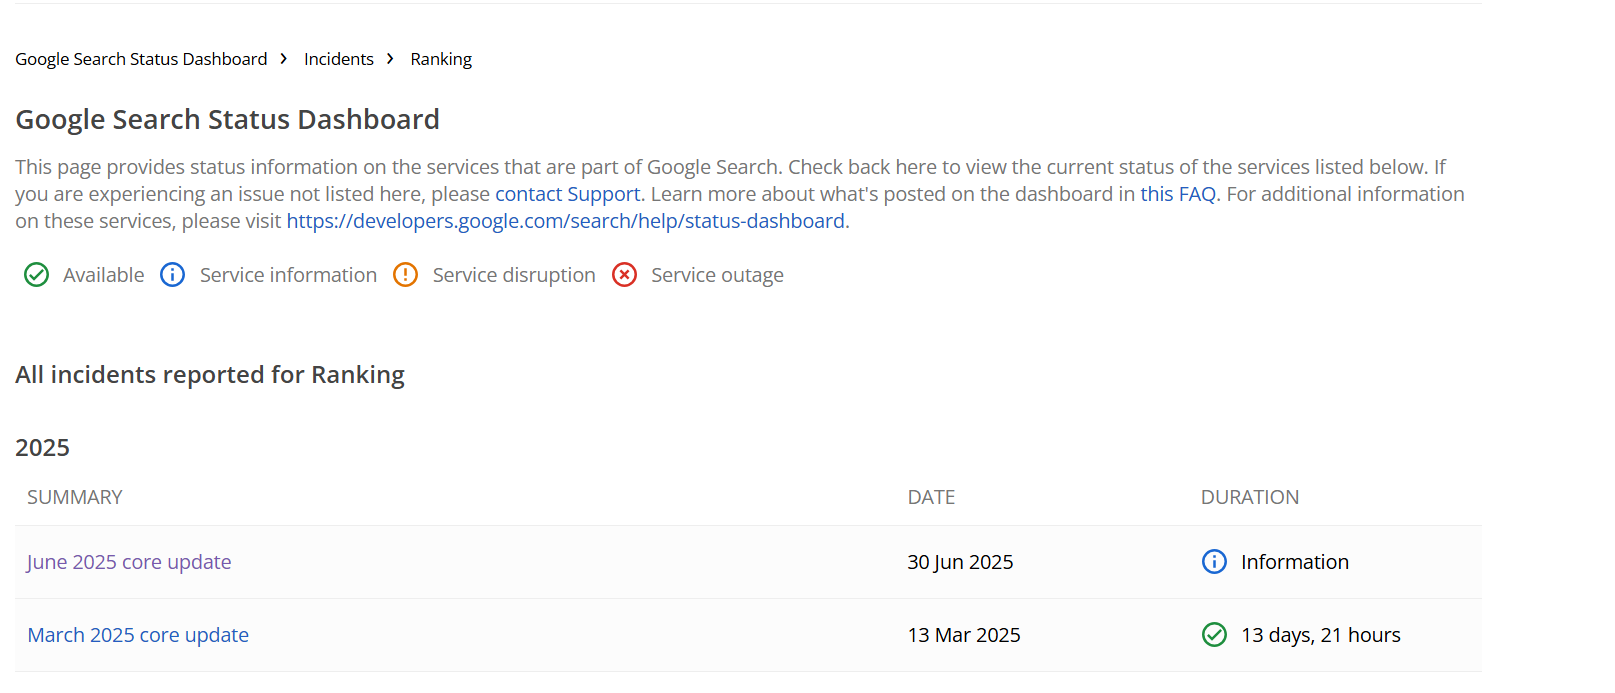This screenshot has height=693, width=1615.
Task: Click the orange Service disruption warning icon
Action: coord(405,274)
